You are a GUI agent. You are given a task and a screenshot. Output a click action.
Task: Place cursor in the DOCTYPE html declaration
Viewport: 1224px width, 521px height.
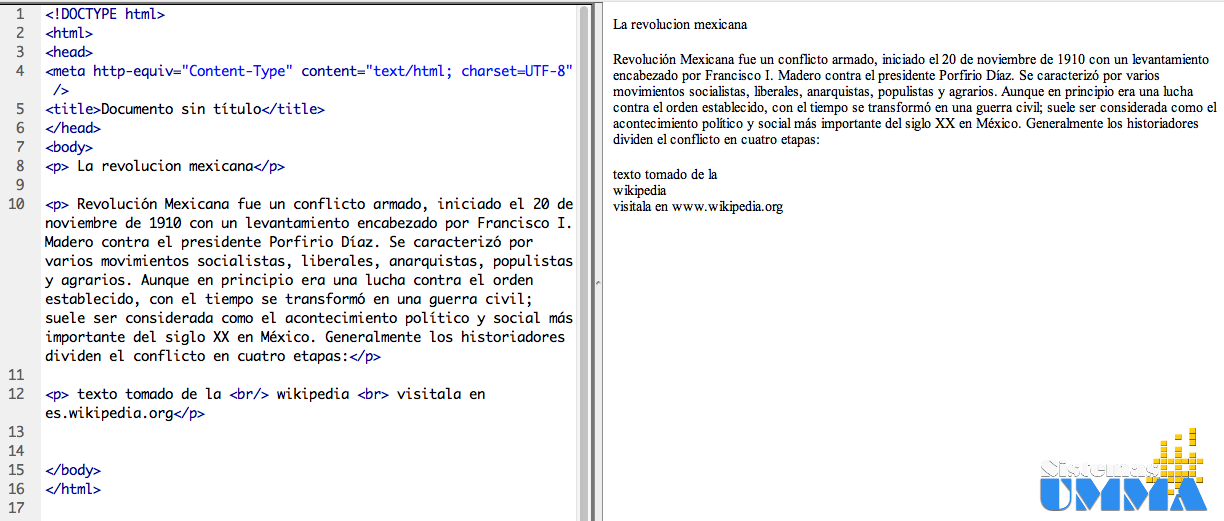tap(105, 15)
